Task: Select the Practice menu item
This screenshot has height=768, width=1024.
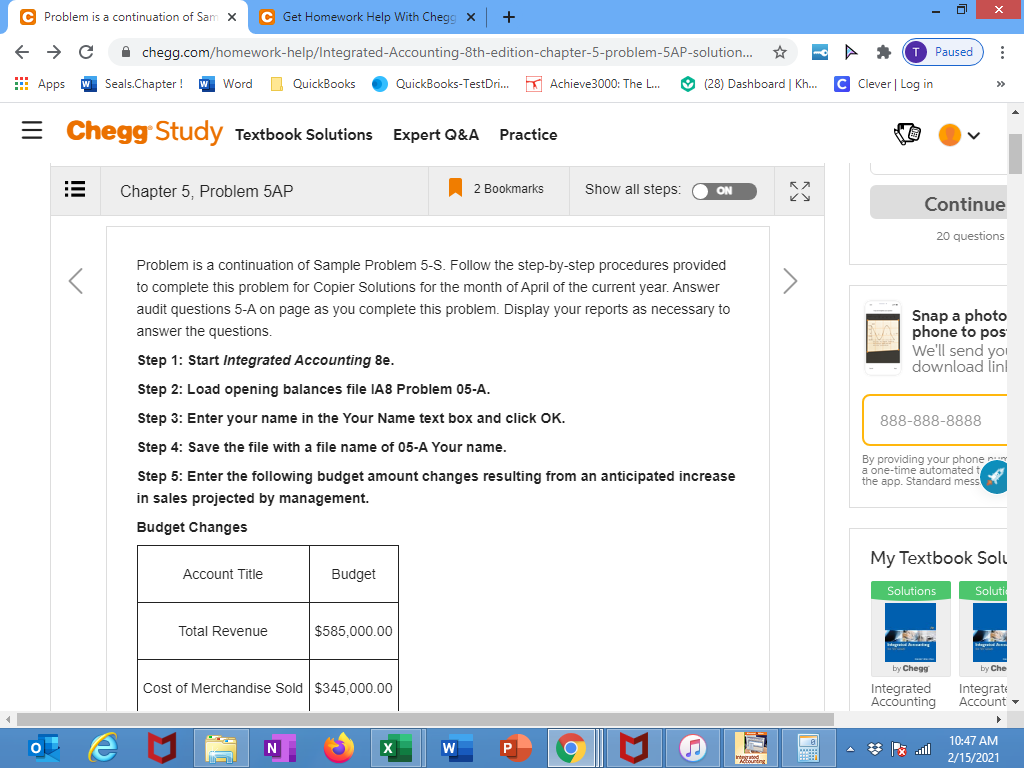Action: tap(528, 134)
